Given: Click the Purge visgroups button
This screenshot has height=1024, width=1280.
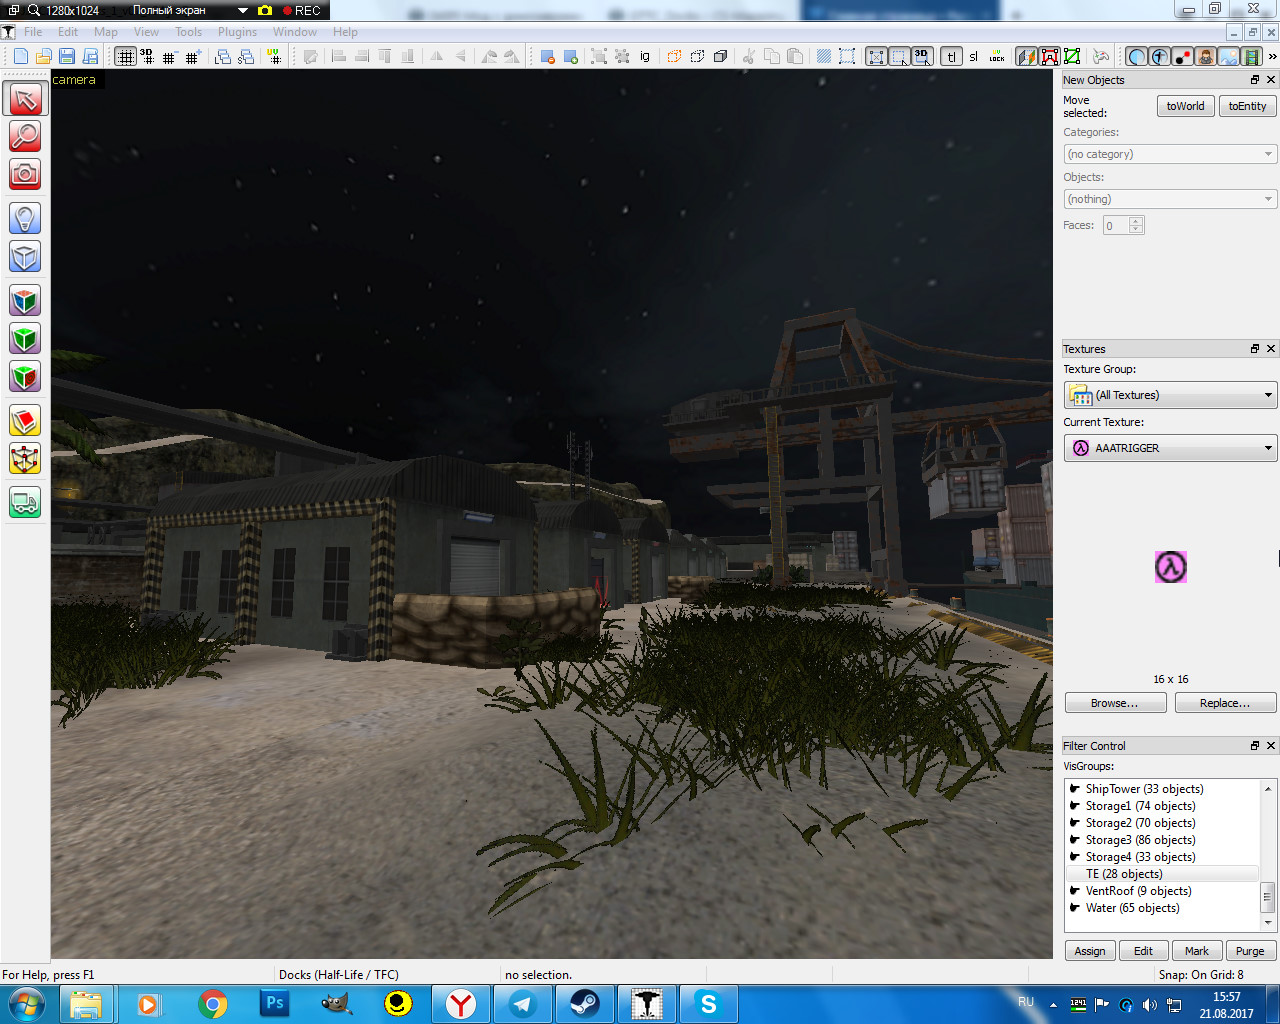Looking at the screenshot, I should pyautogui.click(x=1250, y=951).
